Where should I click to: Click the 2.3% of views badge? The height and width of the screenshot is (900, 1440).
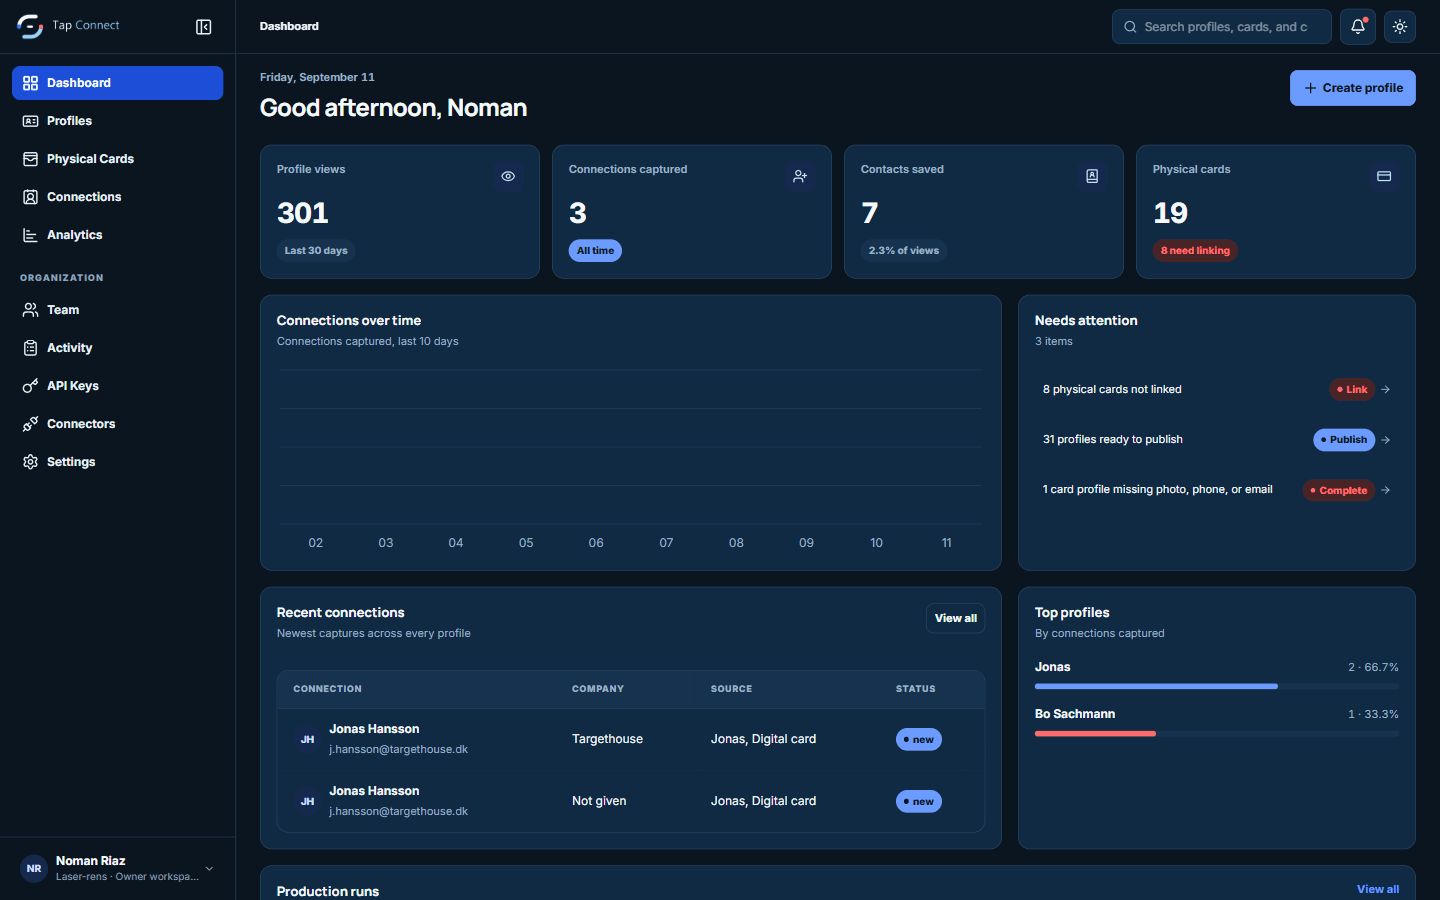coord(904,251)
